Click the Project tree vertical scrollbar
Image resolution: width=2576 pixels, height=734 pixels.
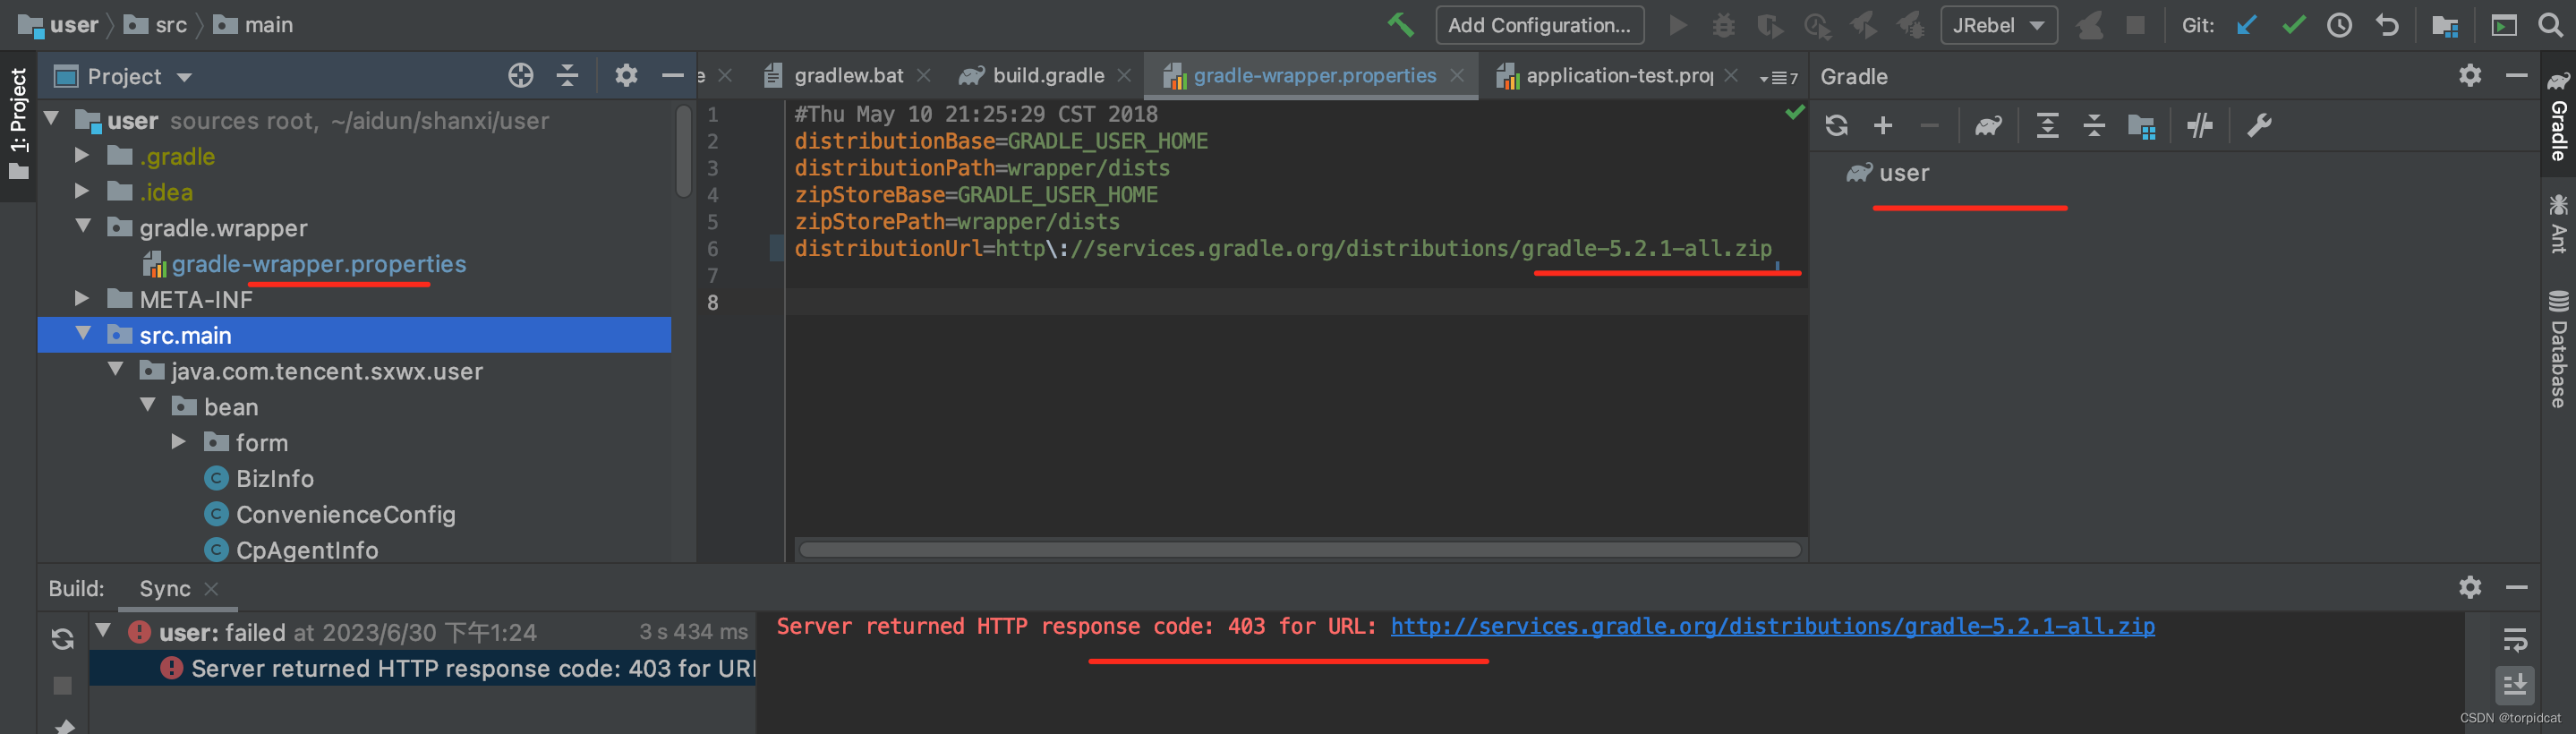(683, 151)
